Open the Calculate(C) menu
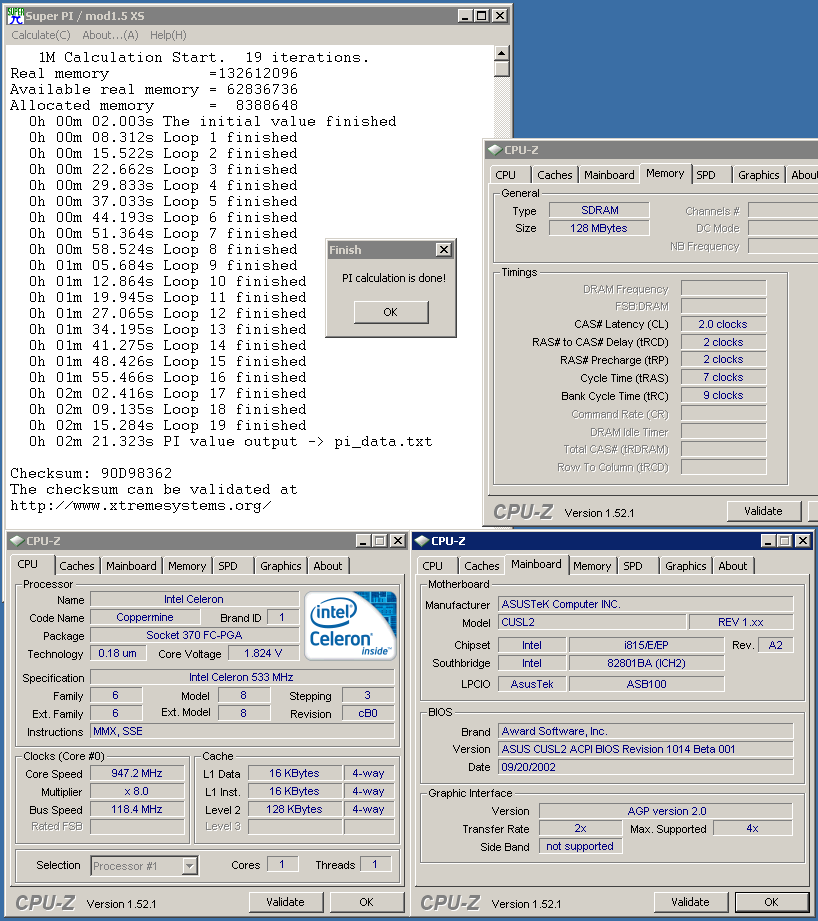This screenshot has width=818, height=921. [x=40, y=35]
